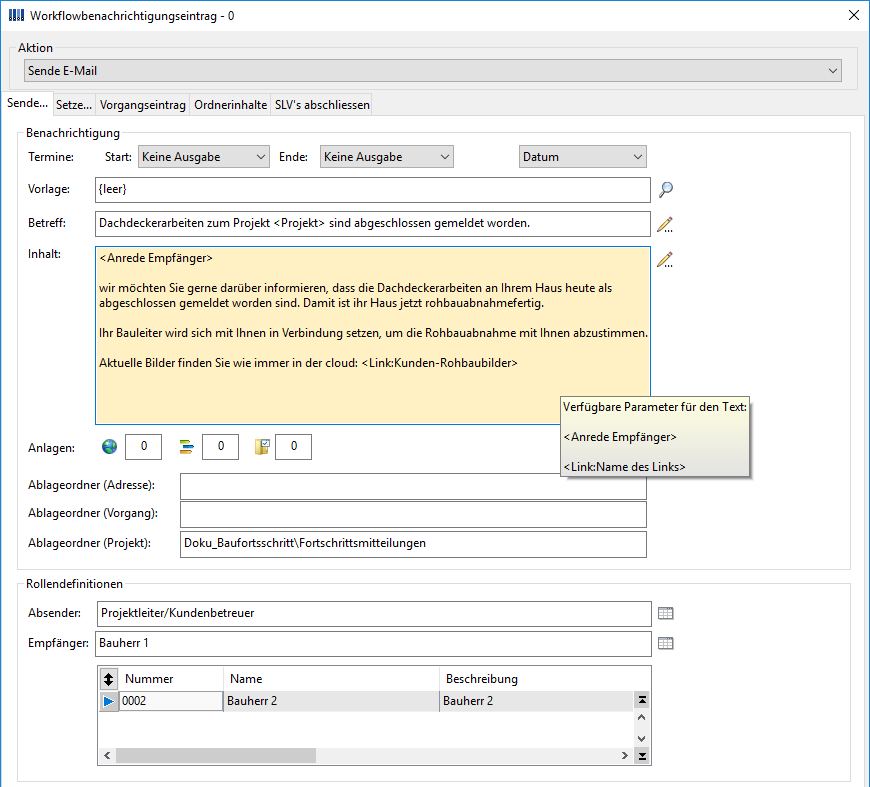870x787 pixels.
Task: Click the grid's vertical scroll down arrow
Action: pyautogui.click(x=642, y=739)
